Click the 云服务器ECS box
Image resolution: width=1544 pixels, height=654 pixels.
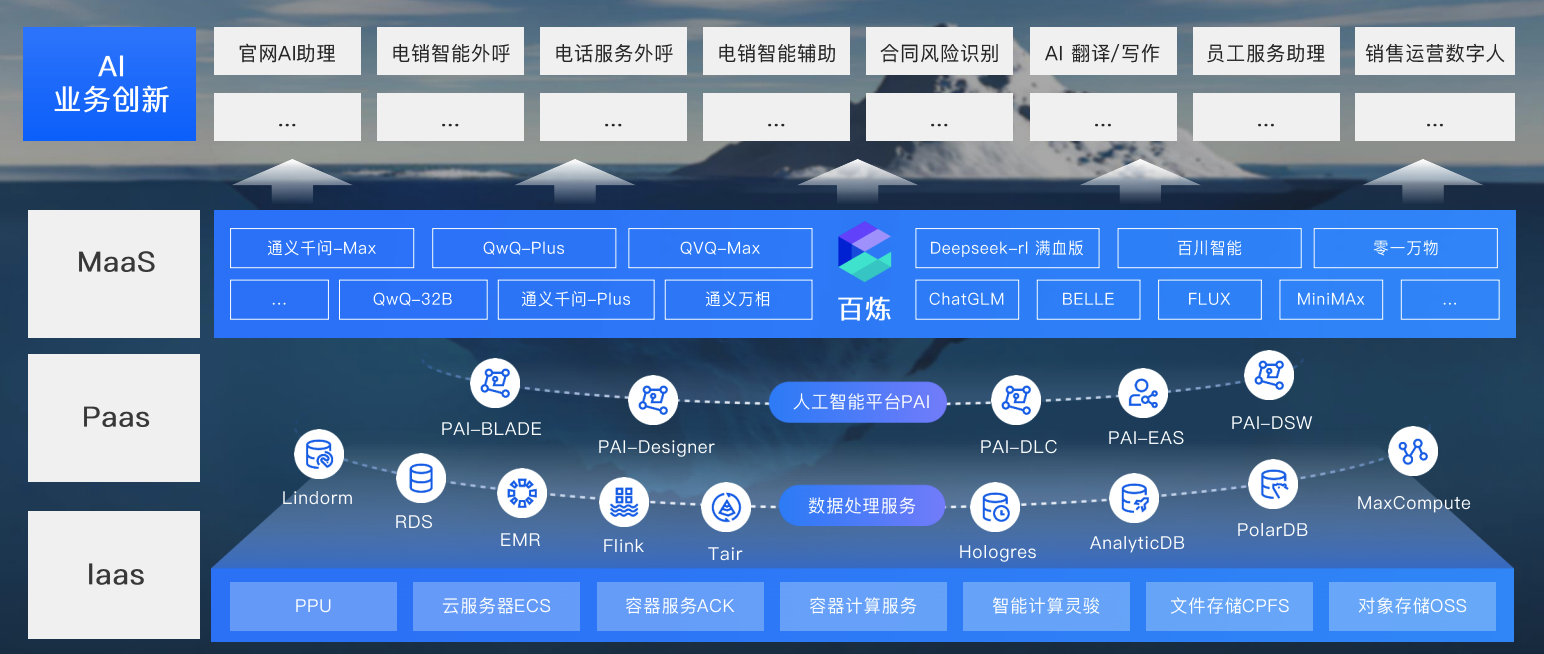click(x=496, y=606)
